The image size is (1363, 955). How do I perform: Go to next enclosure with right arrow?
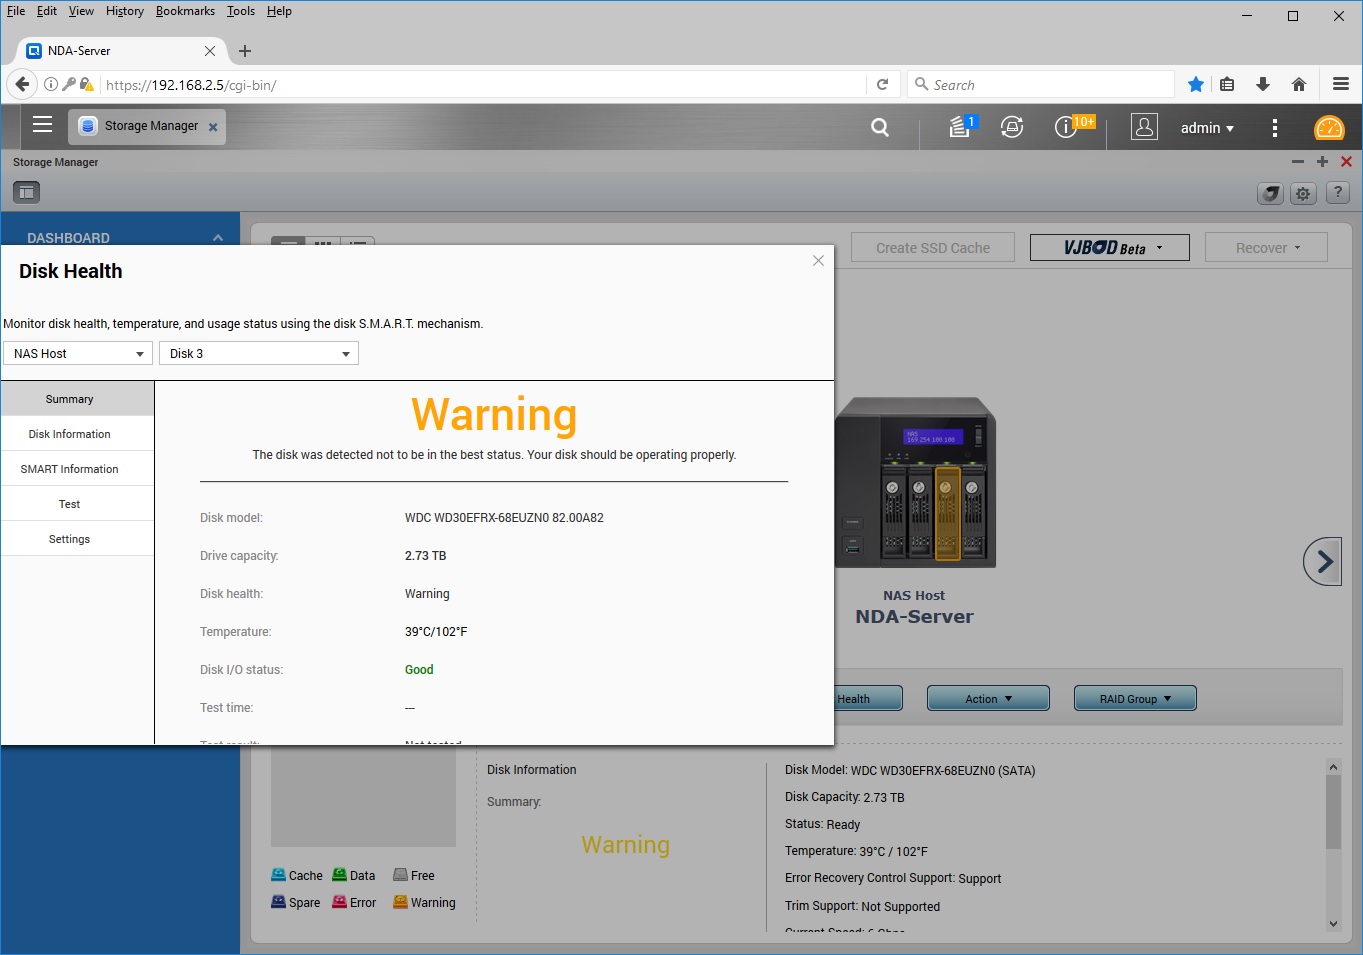point(1323,562)
